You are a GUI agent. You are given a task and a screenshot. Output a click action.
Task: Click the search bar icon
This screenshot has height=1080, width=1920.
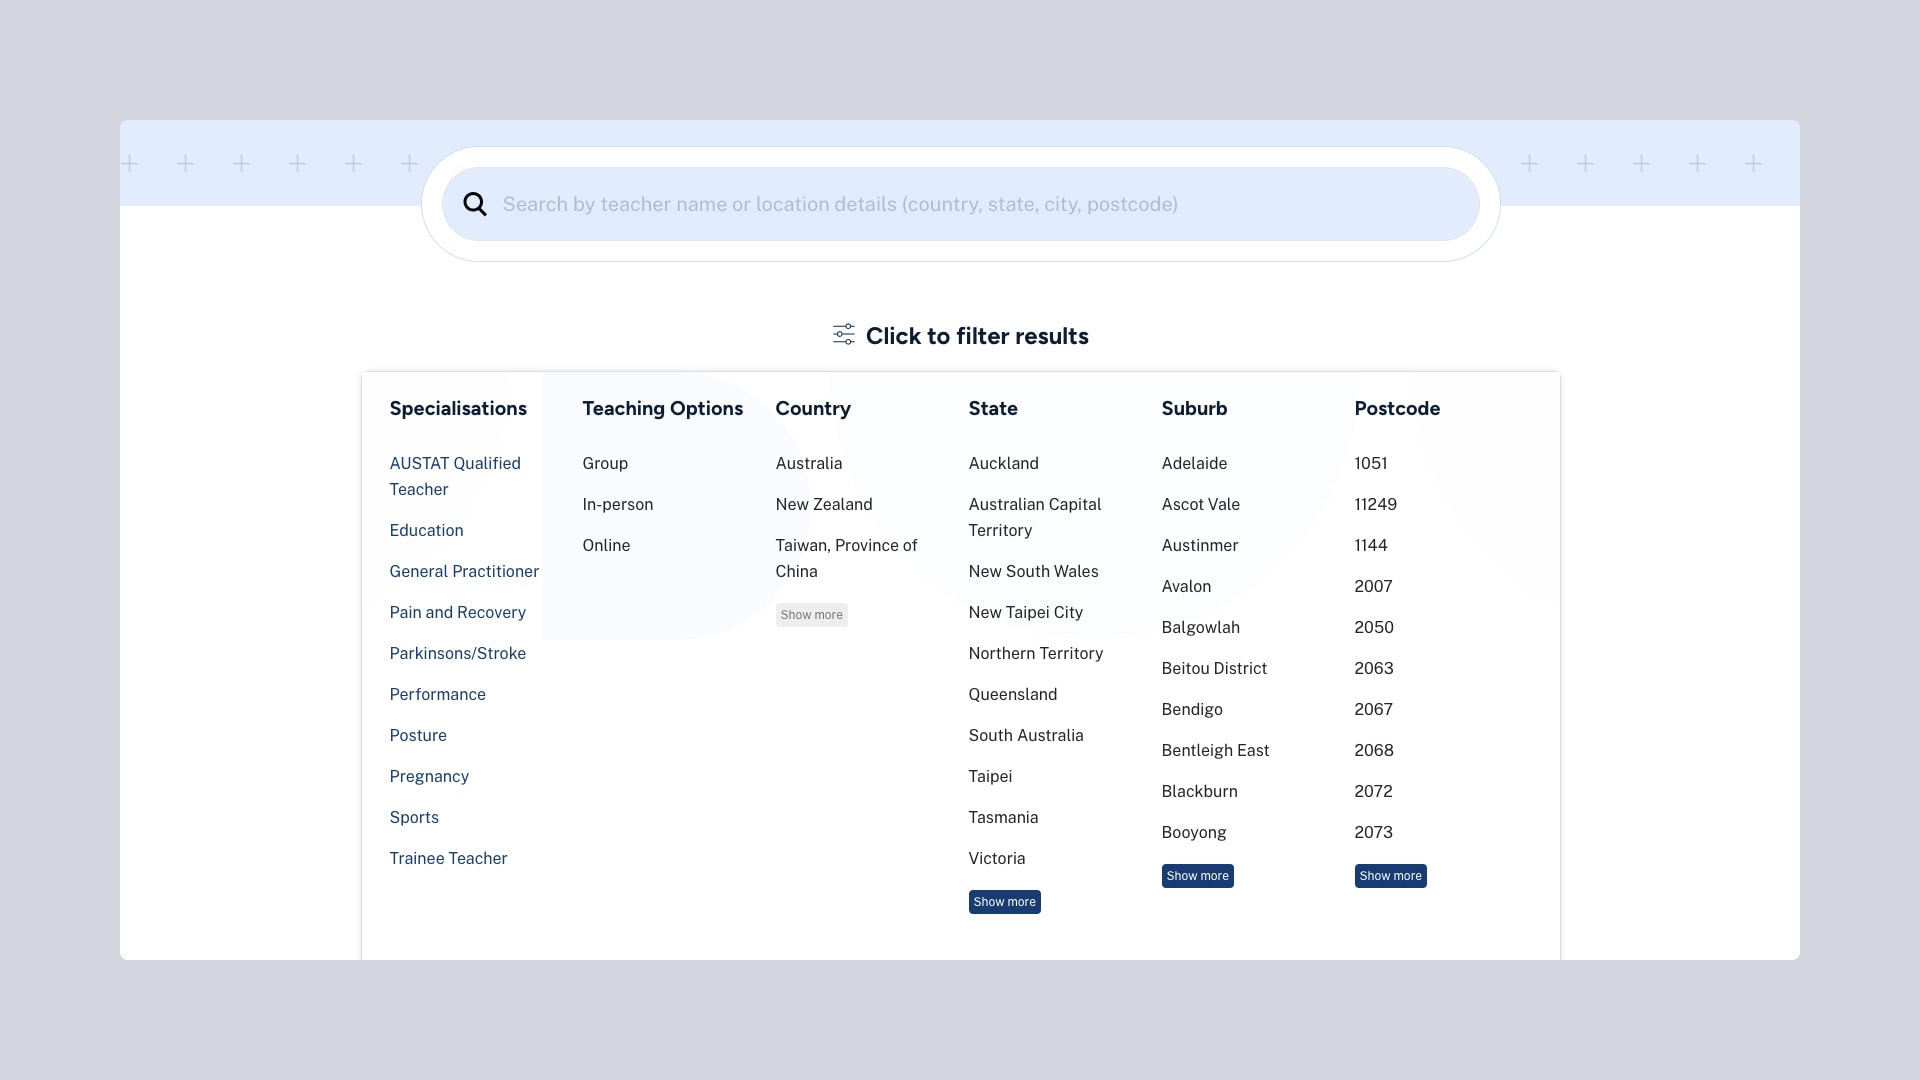coord(475,204)
